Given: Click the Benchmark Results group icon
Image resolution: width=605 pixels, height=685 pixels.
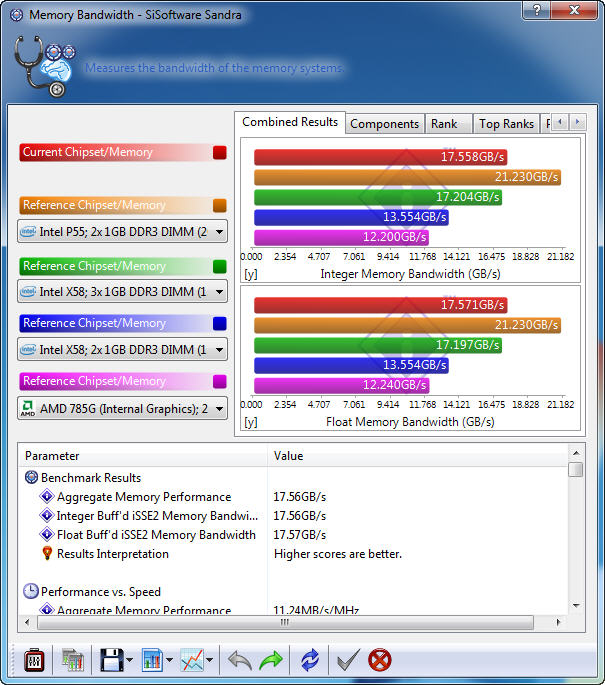Looking at the screenshot, I should [31, 477].
